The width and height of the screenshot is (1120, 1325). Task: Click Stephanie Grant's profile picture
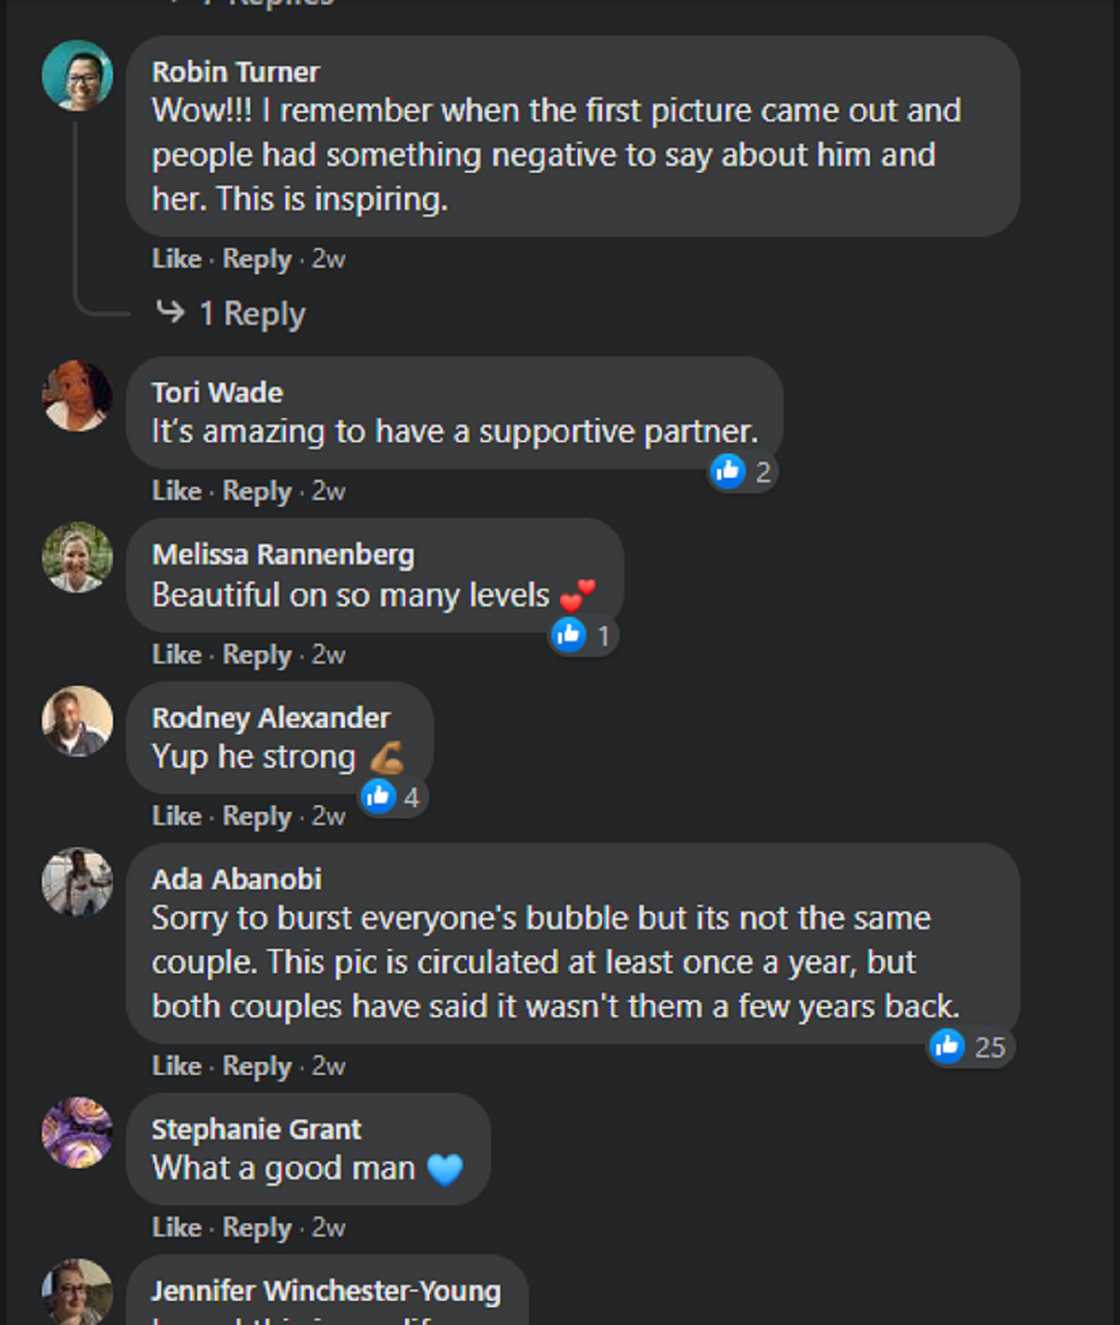[77, 1132]
